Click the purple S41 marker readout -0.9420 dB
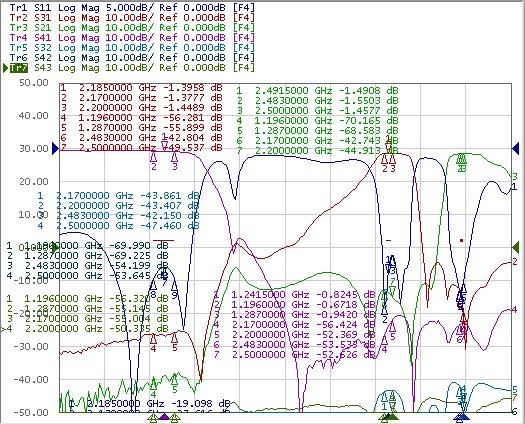 (x=346, y=315)
